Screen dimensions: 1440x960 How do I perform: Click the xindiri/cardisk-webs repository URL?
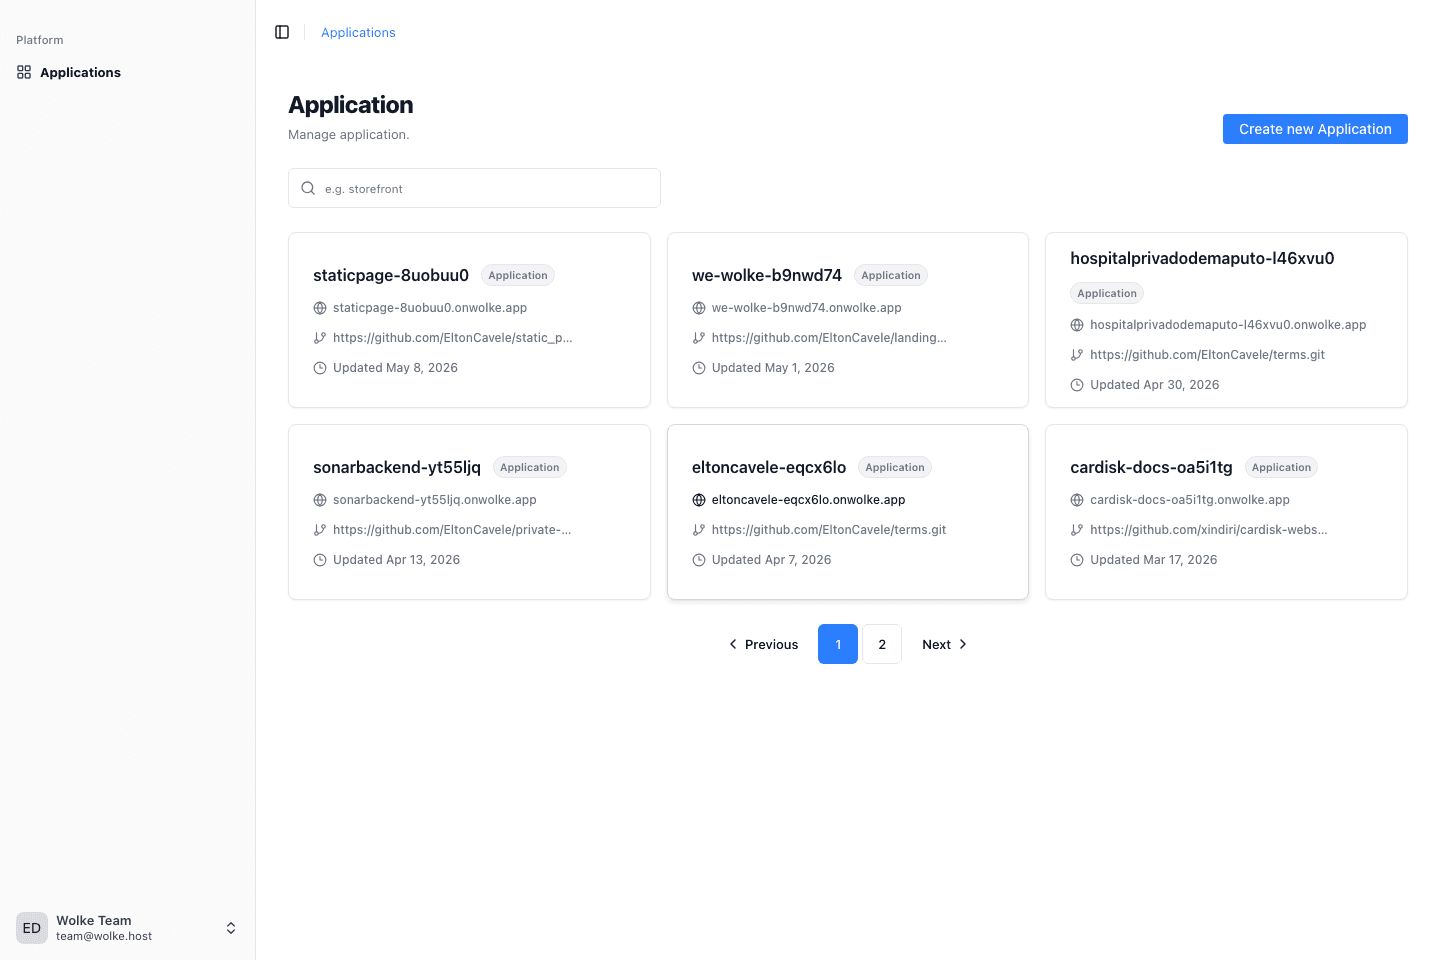[x=1209, y=530]
